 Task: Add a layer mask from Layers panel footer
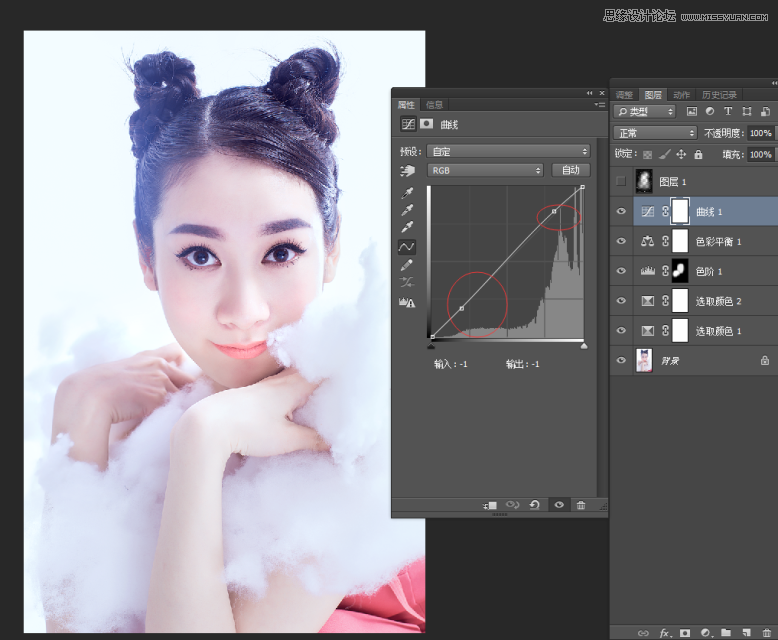pyautogui.click(x=685, y=632)
